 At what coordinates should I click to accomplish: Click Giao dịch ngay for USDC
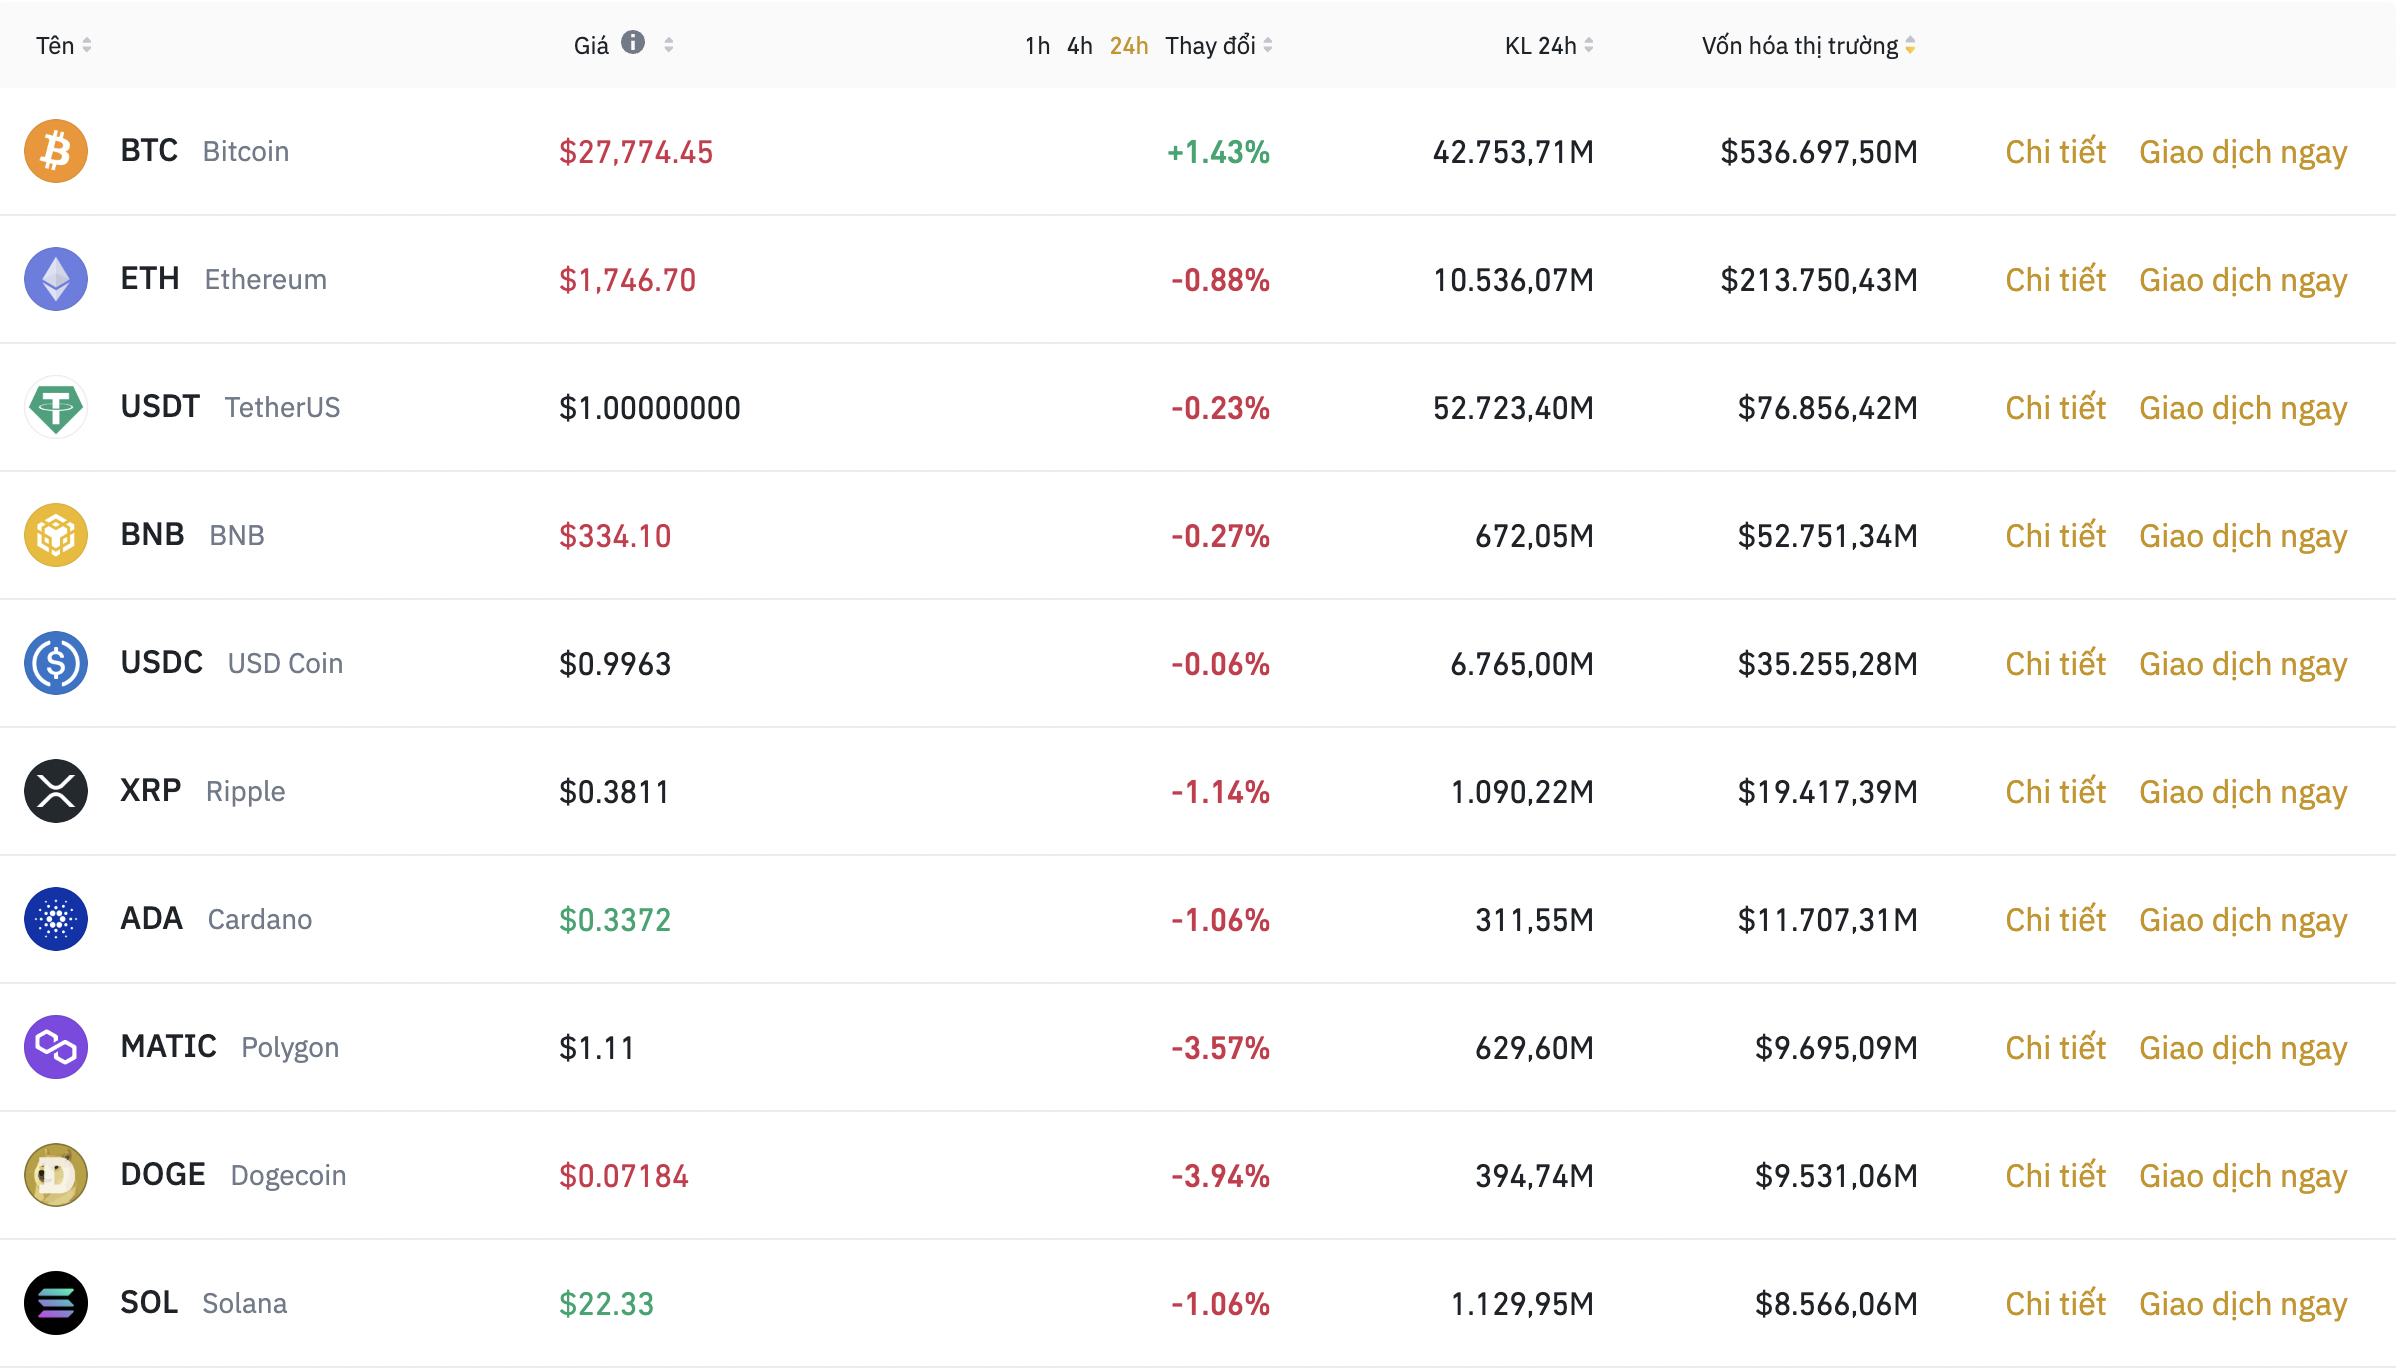[x=2243, y=665]
